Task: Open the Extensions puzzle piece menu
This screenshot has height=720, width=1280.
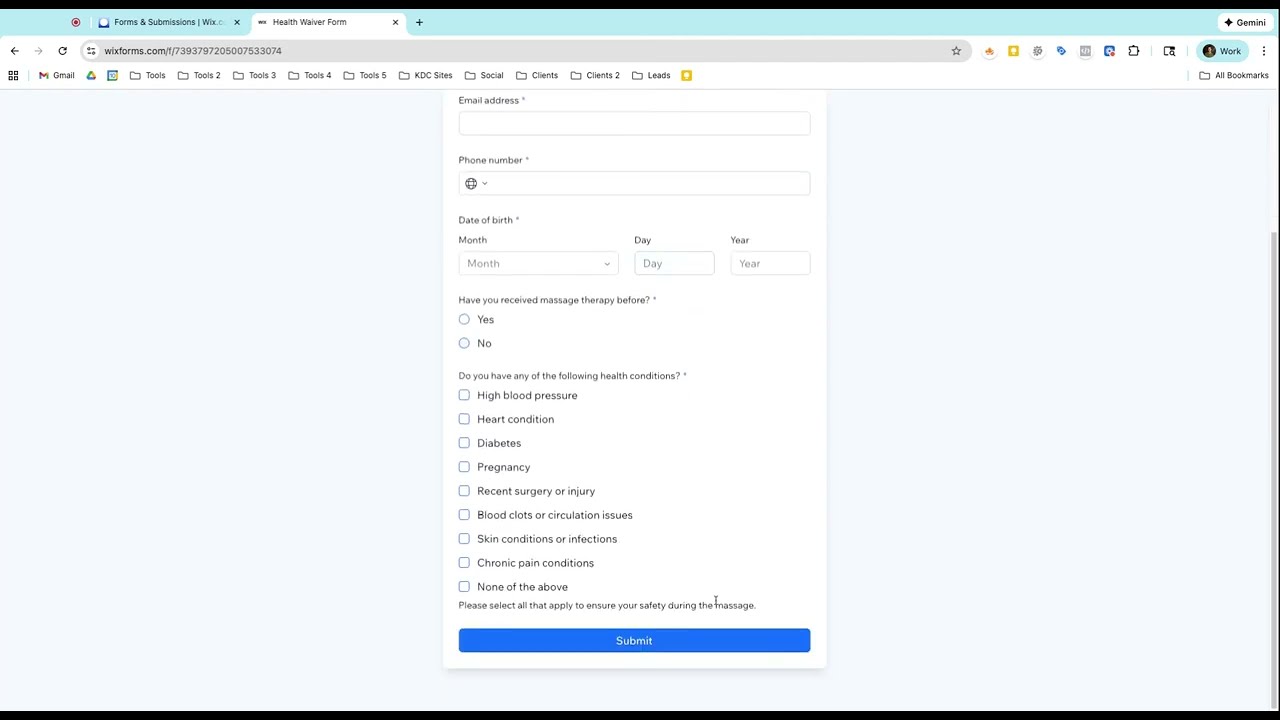Action: [1133, 51]
